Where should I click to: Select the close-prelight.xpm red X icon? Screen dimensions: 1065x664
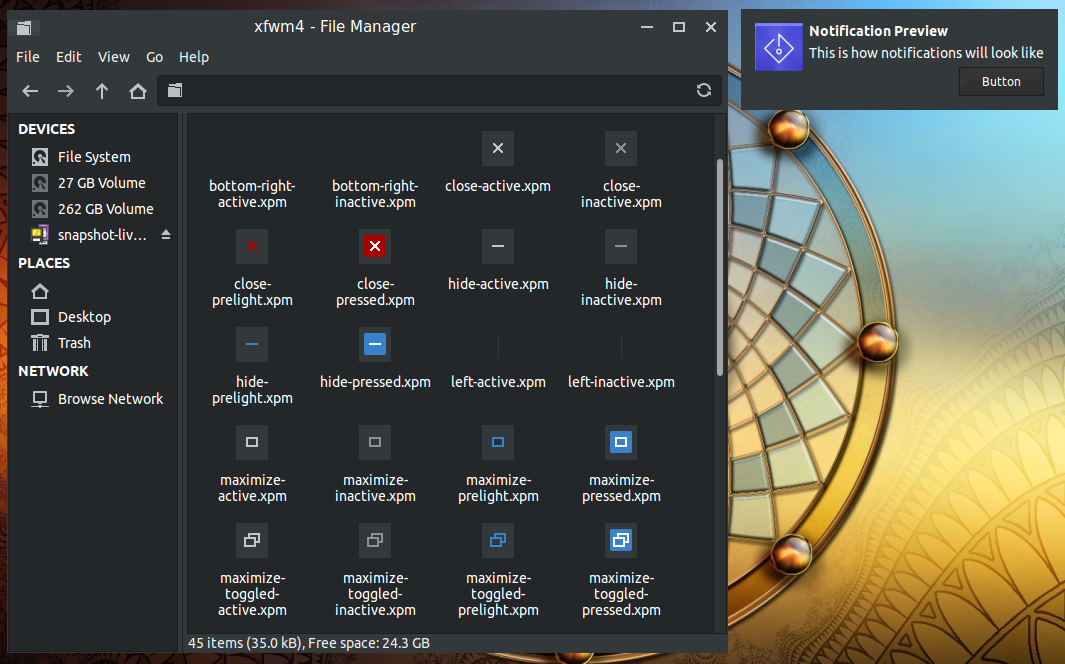(252, 246)
